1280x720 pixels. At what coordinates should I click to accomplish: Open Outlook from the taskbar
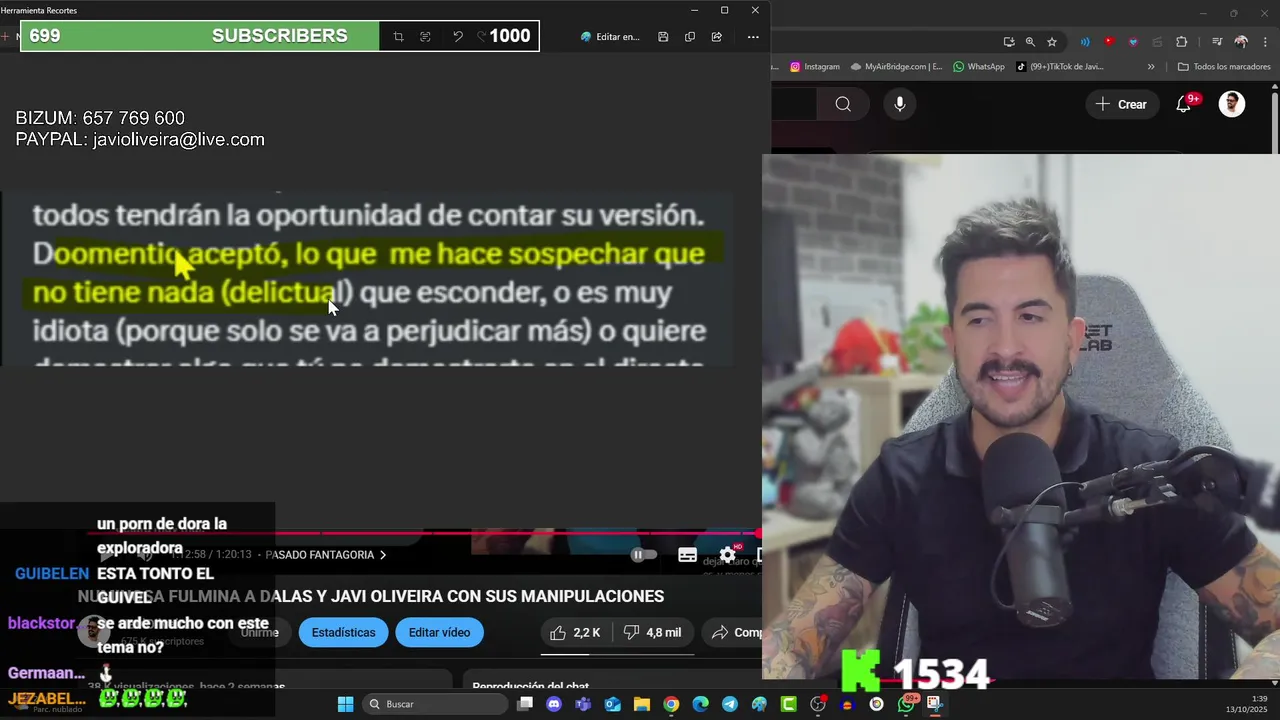pos(612,704)
